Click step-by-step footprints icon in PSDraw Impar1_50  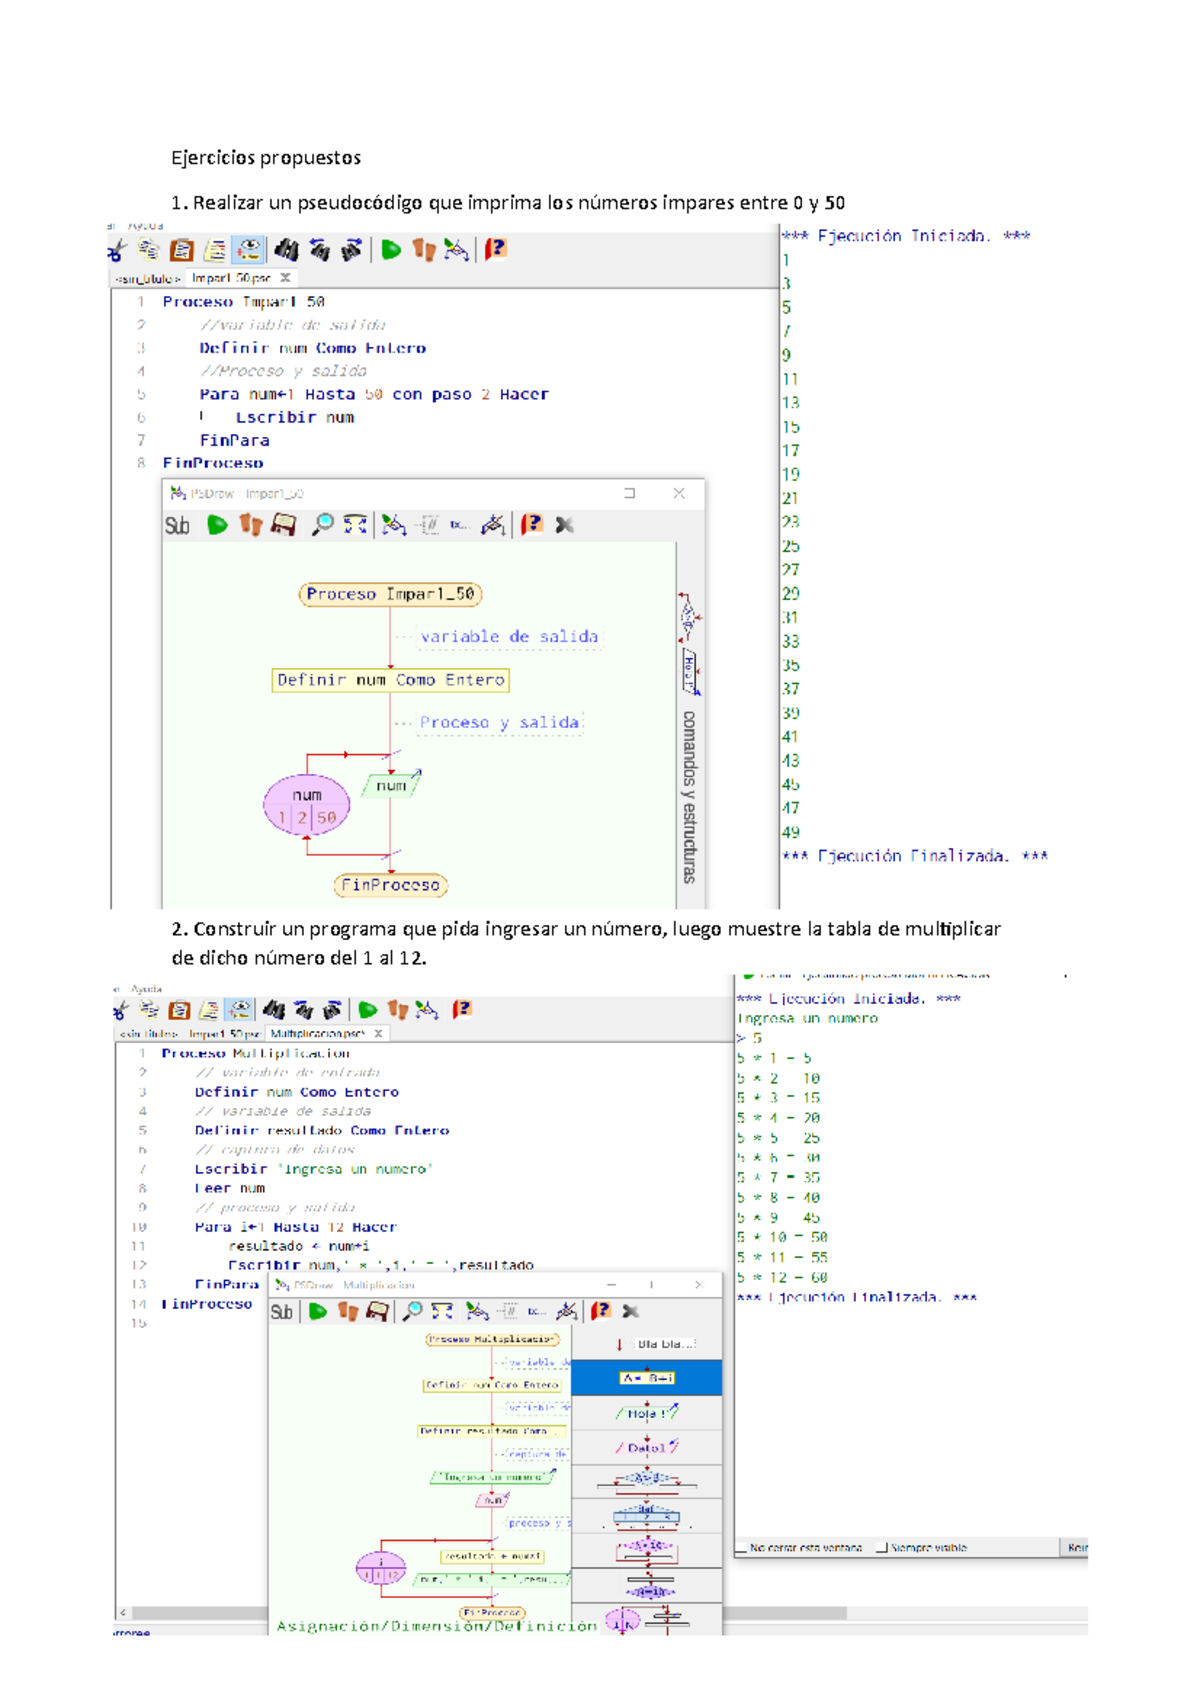(x=250, y=525)
